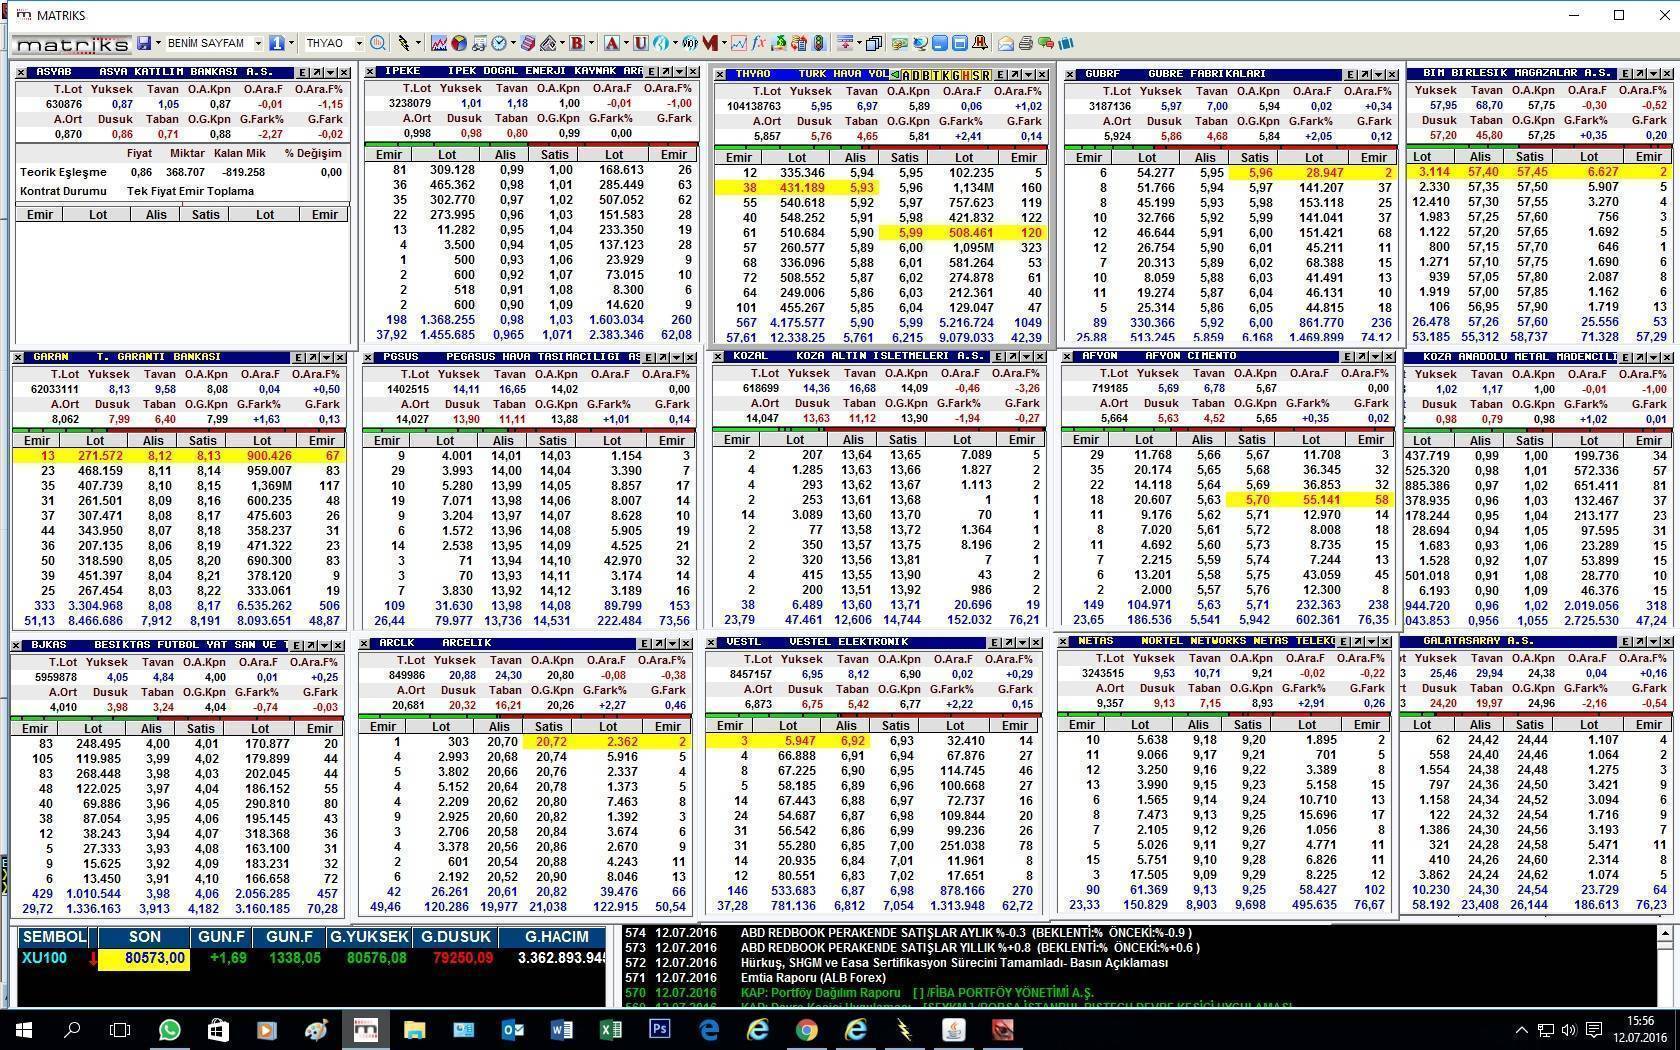Screen dimensions: 1680x1050
Task: Click the magnifier icon beside THYAO box
Action: 377,43
